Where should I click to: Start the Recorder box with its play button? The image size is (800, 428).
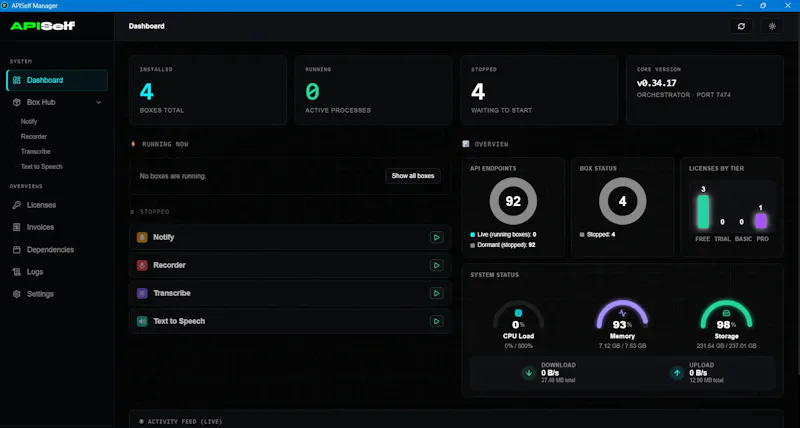436,265
